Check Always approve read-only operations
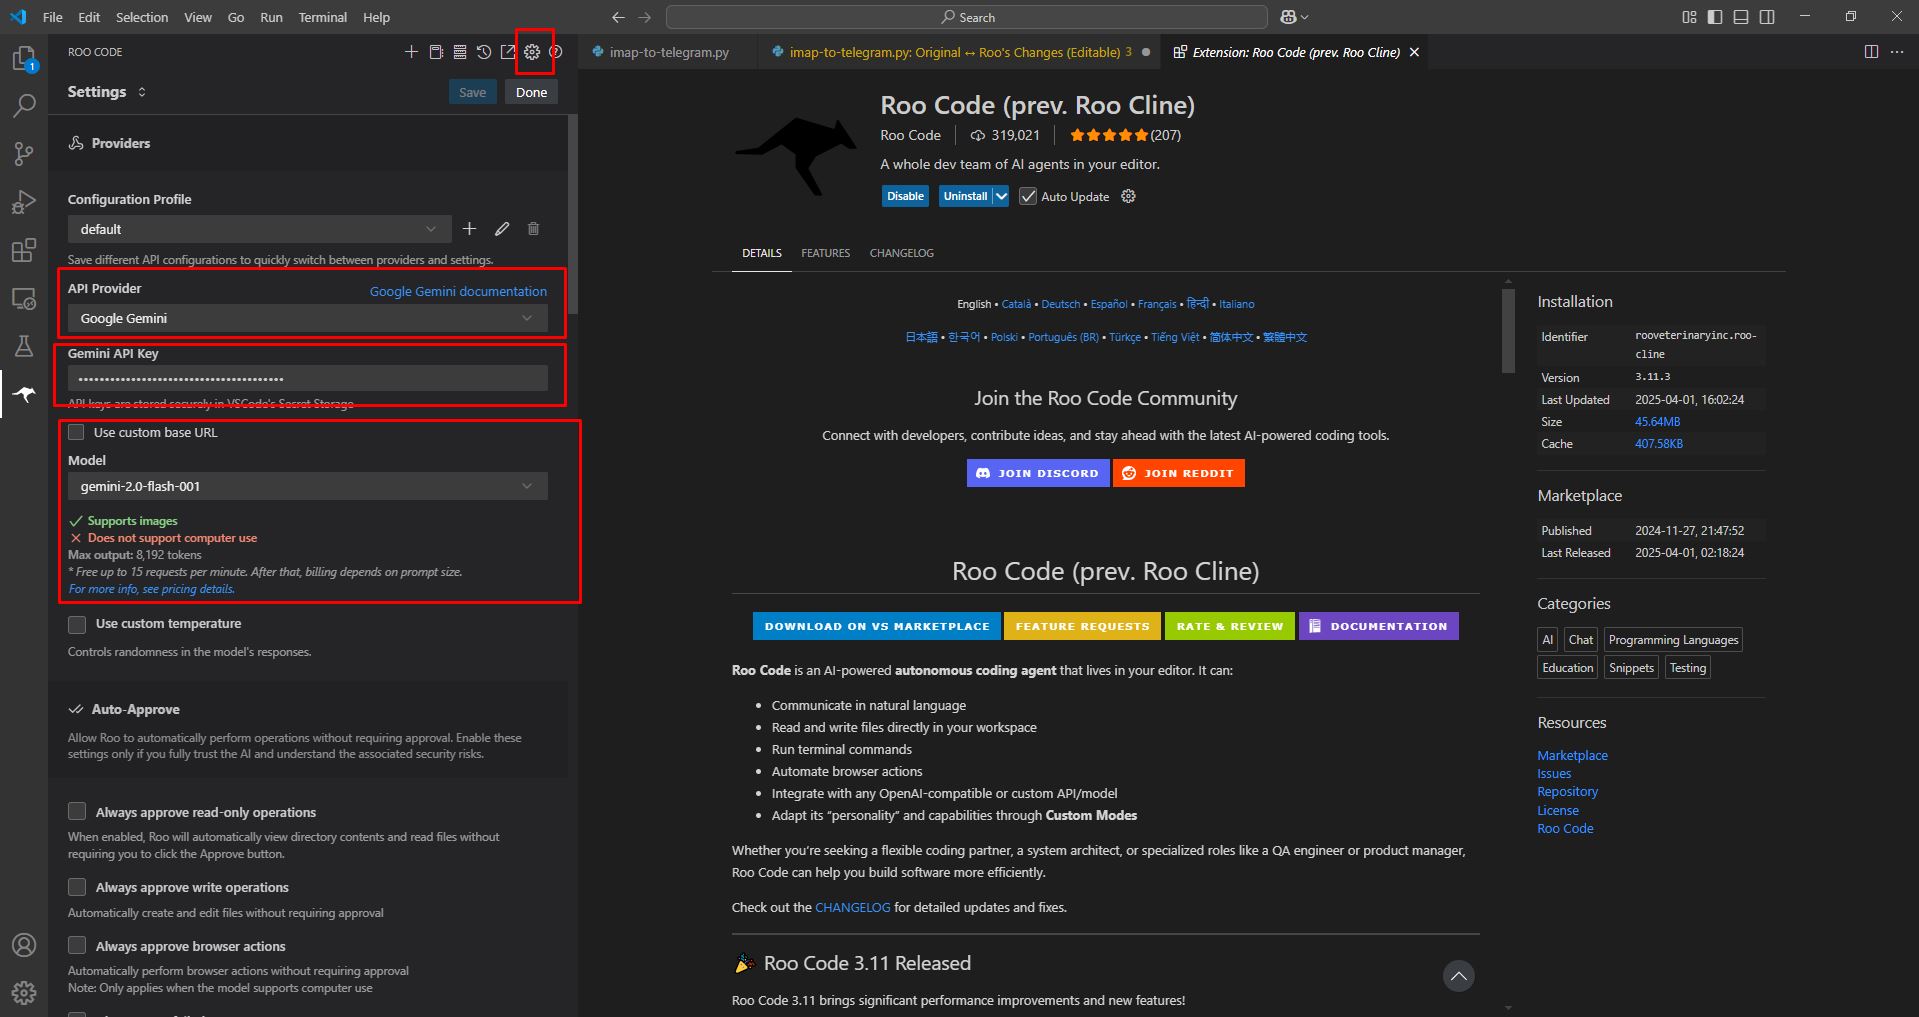The height and width of the screenshot is (1017, 1919). [76, 812]
